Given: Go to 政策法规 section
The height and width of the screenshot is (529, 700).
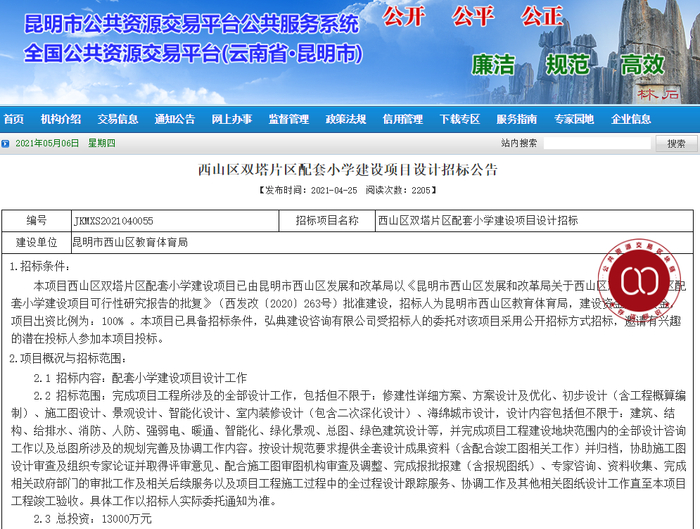Looking at the screenshot, I should (x=346, y=119).
